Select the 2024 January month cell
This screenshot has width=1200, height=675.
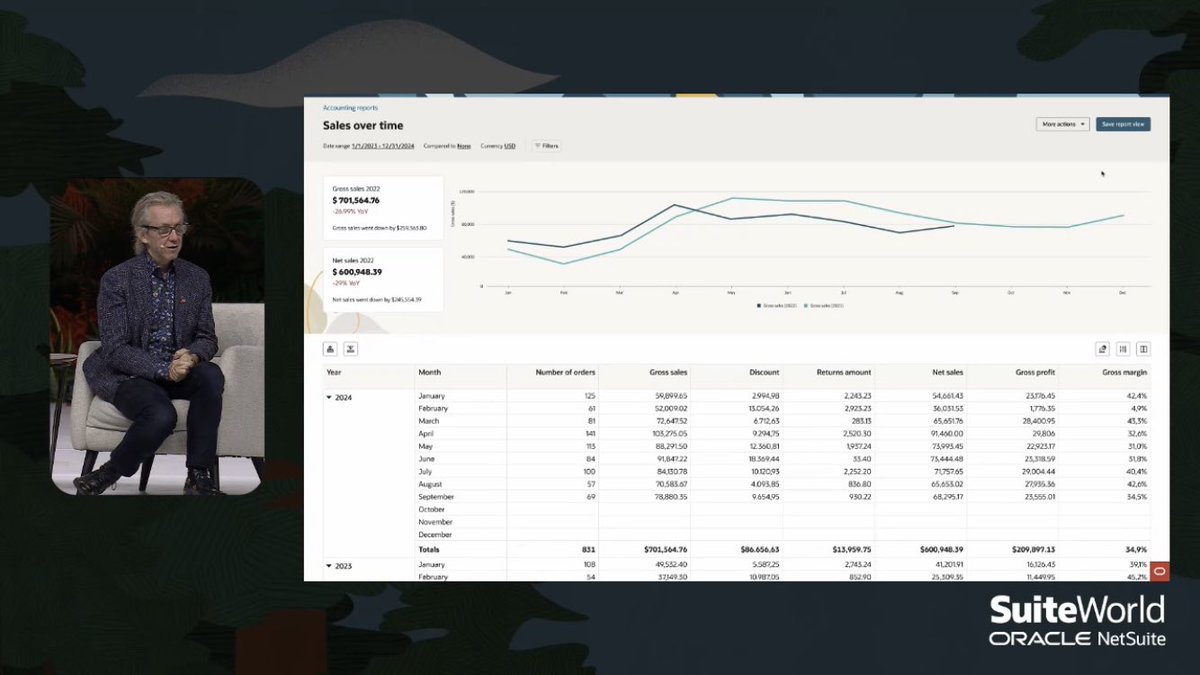click(432, 396)
